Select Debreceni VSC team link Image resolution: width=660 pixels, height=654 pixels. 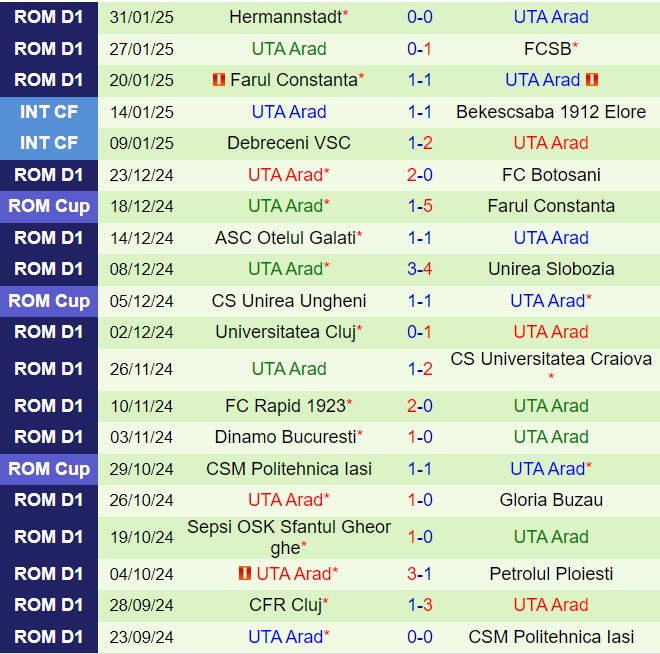point(289,143)
